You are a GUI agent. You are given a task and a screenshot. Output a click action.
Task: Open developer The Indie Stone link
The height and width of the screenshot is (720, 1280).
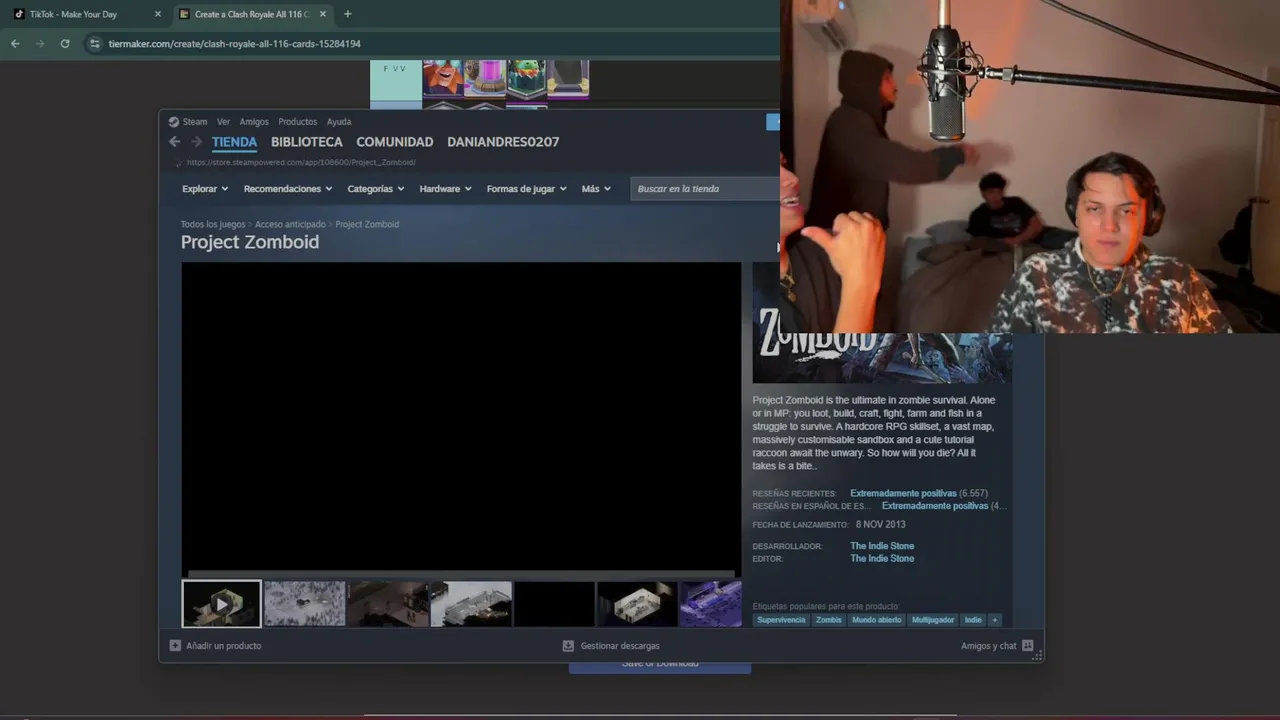(882, 546)
